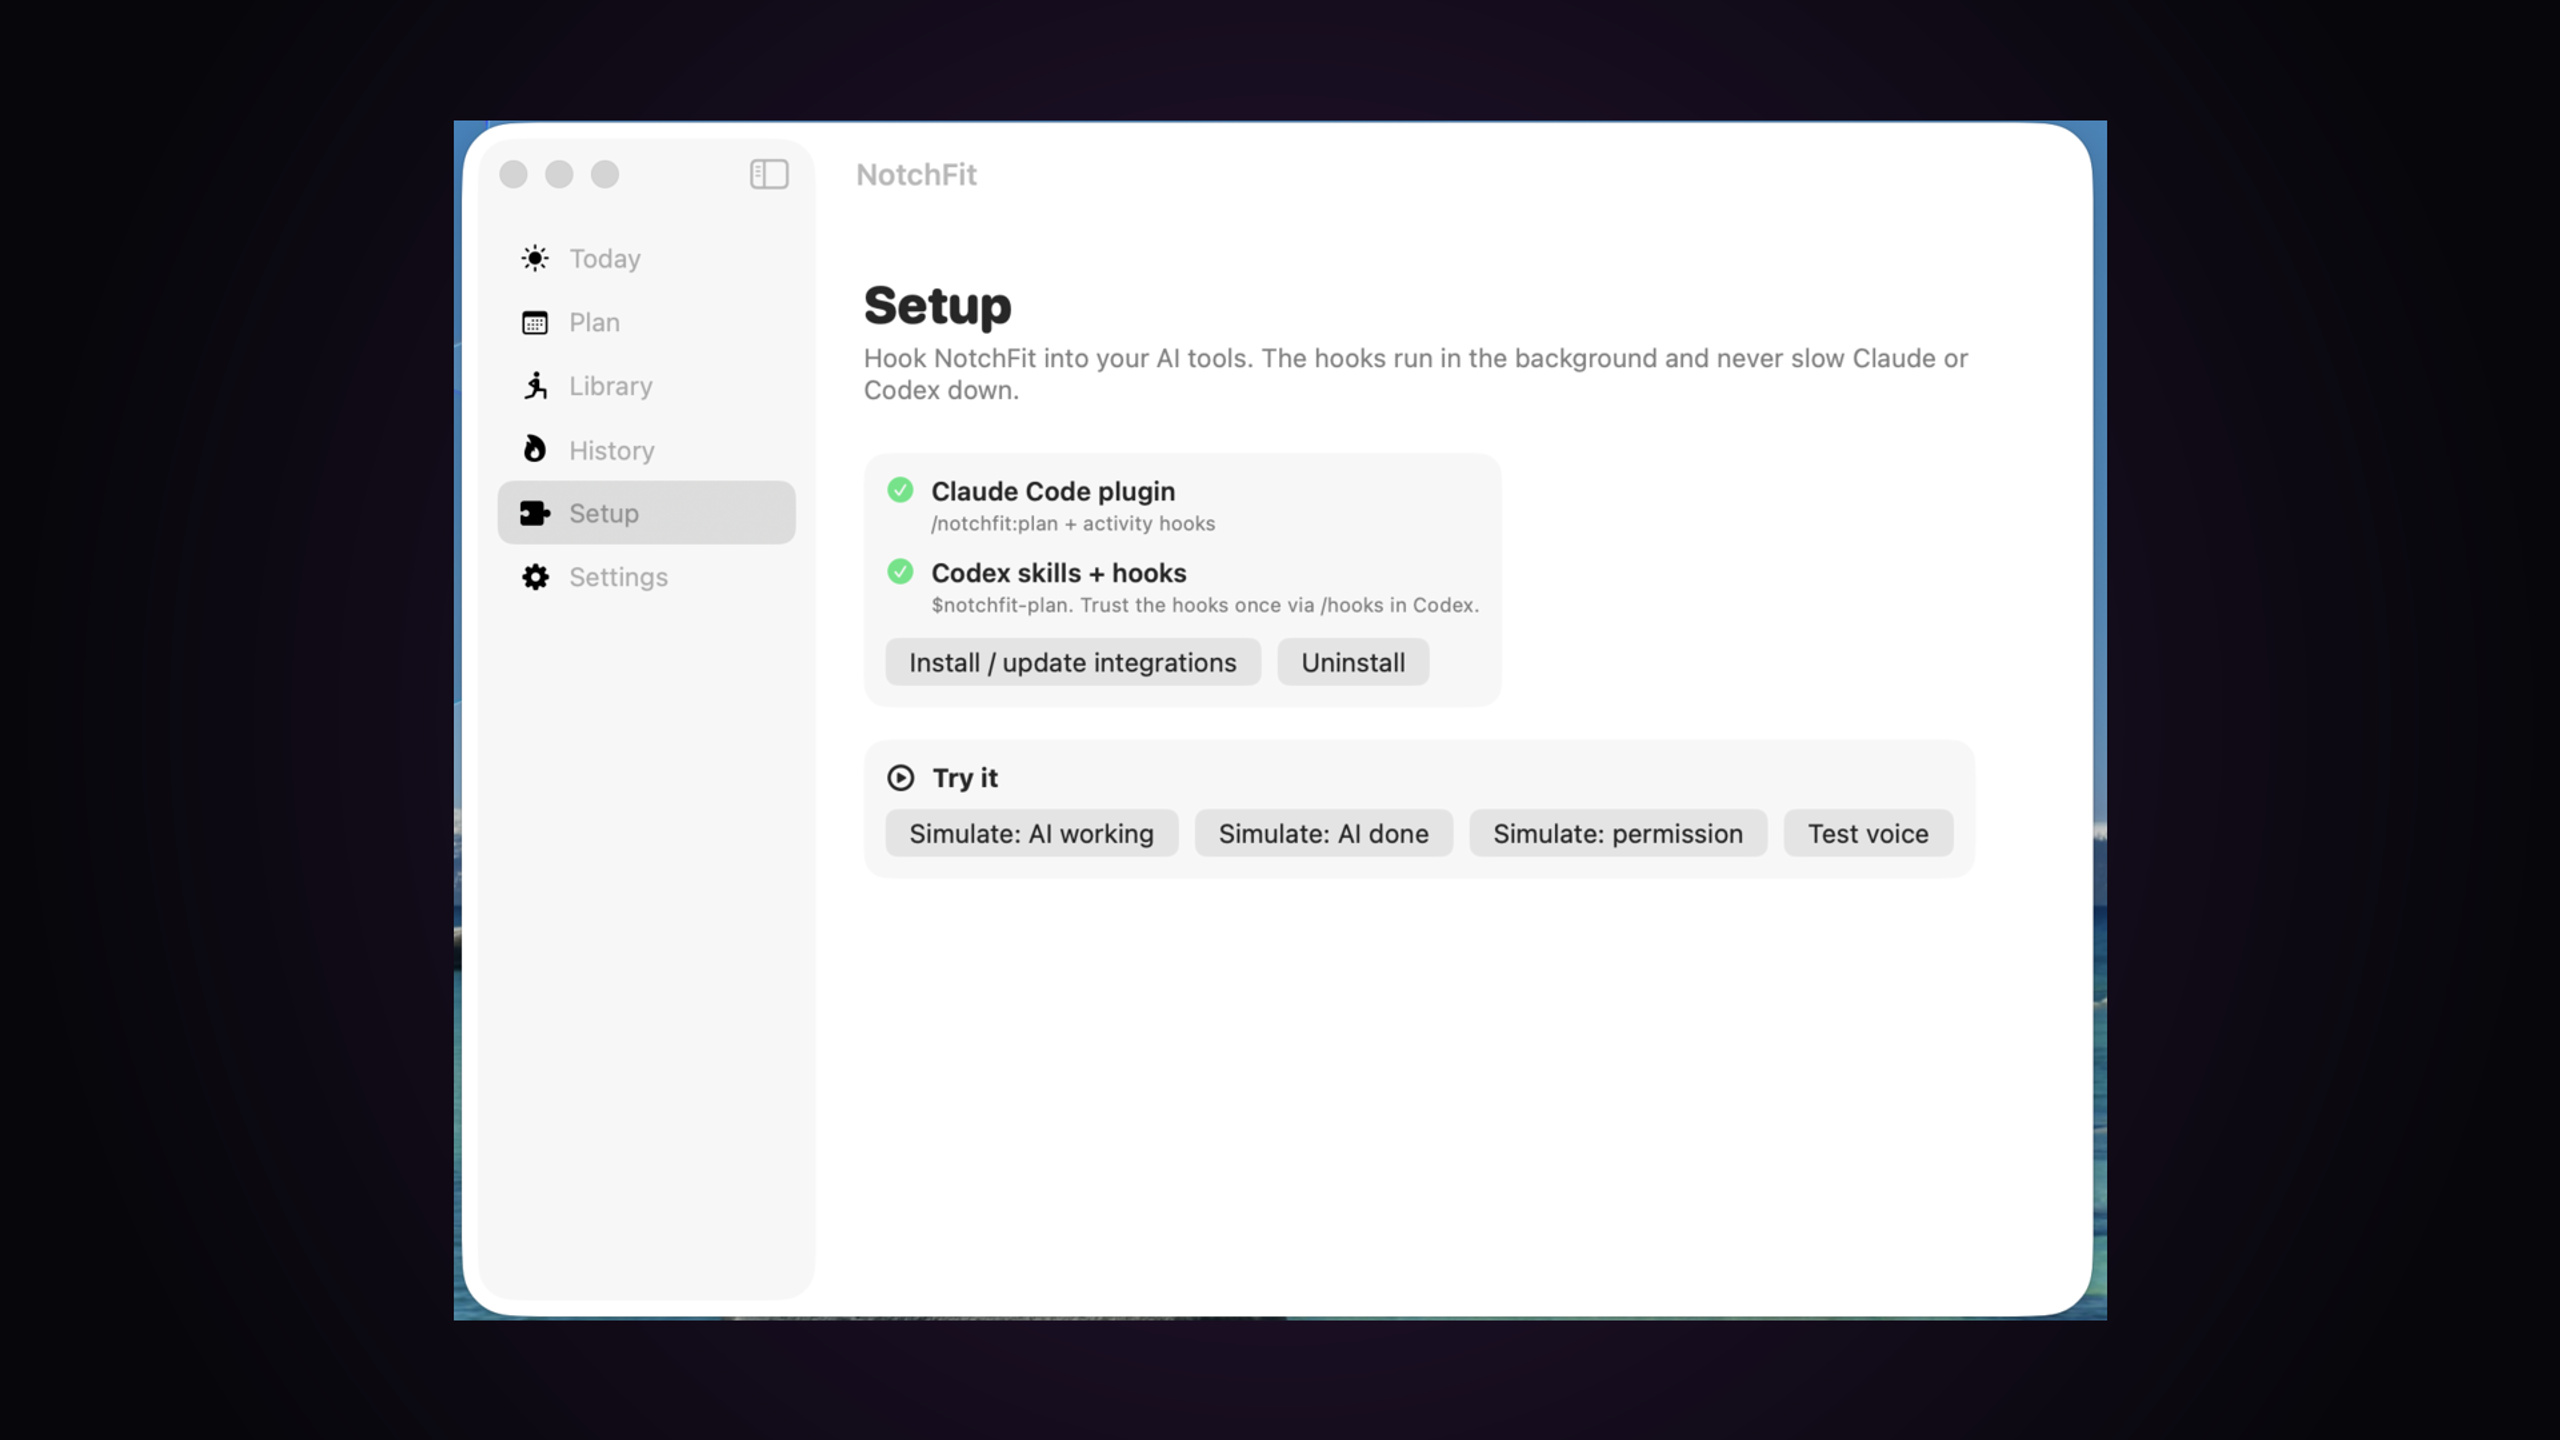
Task: Click the Codex skills + hooks label
Action: (1058, 573)
